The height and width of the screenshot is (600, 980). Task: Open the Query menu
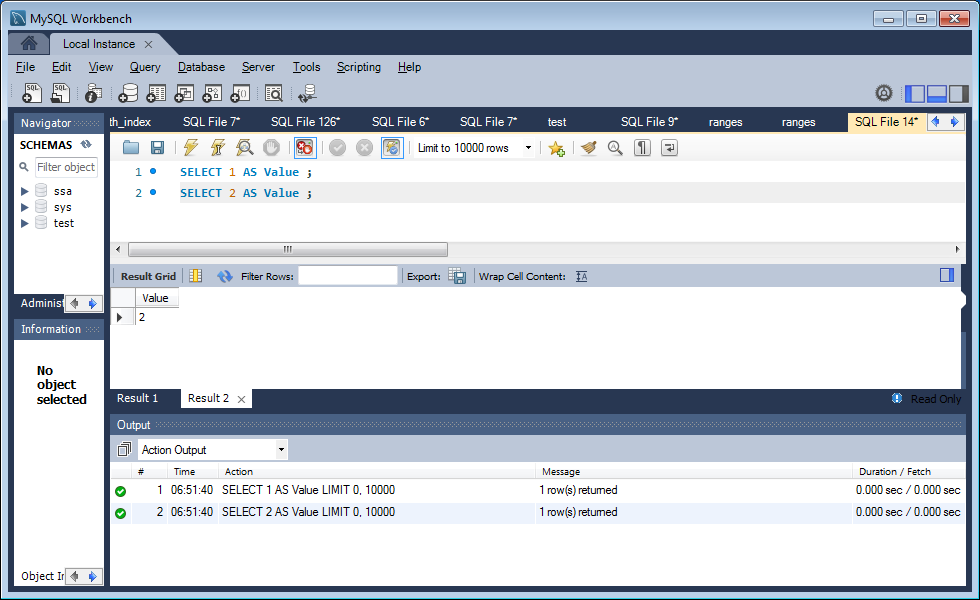145,67
